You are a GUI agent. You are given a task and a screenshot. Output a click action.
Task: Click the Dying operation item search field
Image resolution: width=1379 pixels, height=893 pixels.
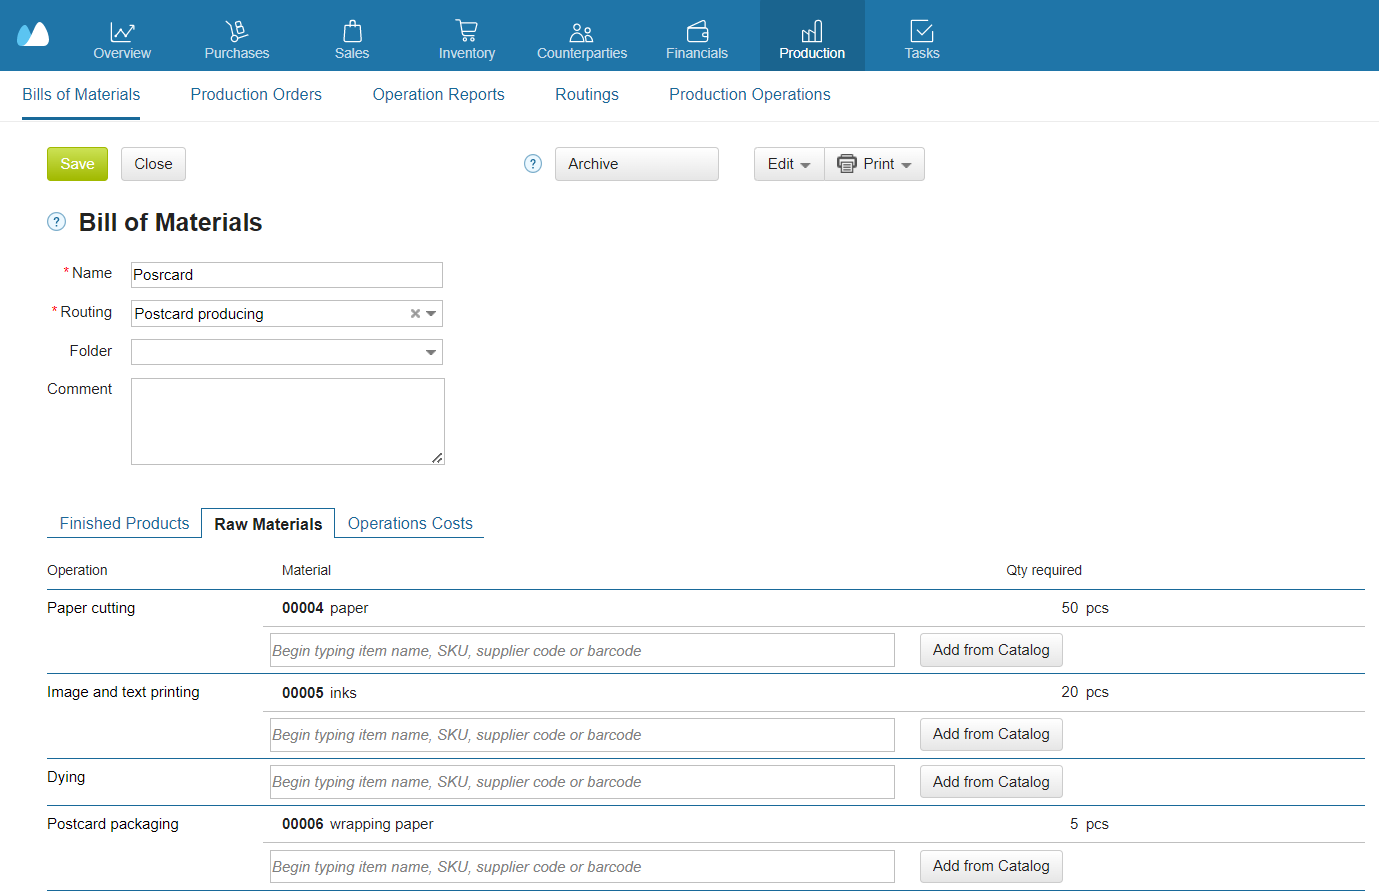pyautogui.click(x=582, y=782)
